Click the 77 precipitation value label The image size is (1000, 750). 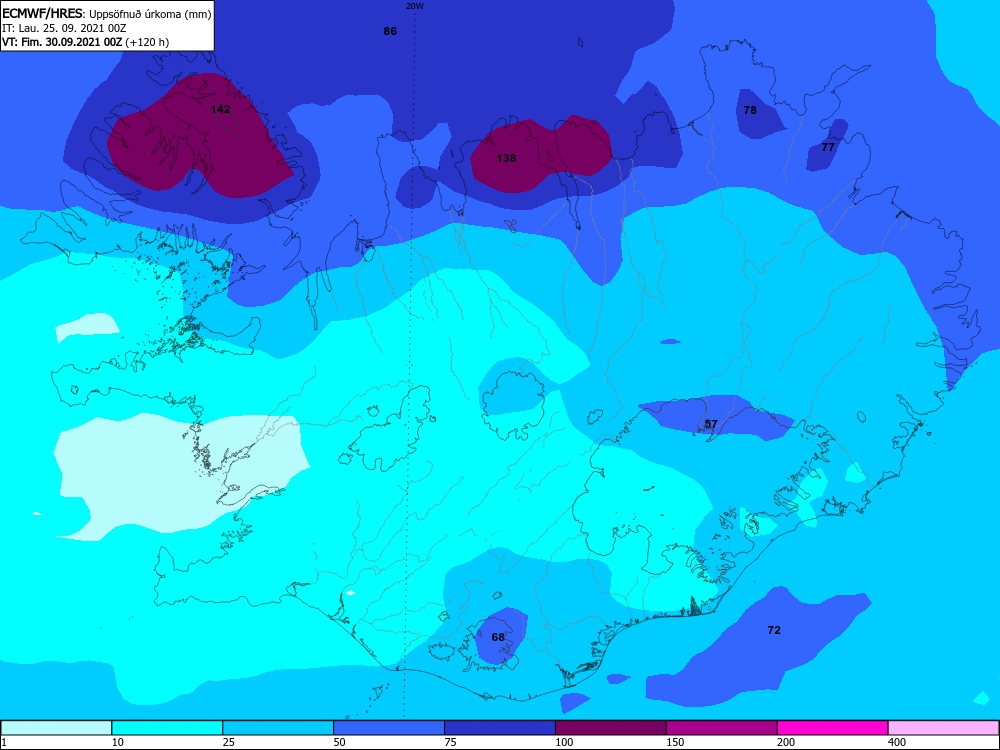point(828,147)
